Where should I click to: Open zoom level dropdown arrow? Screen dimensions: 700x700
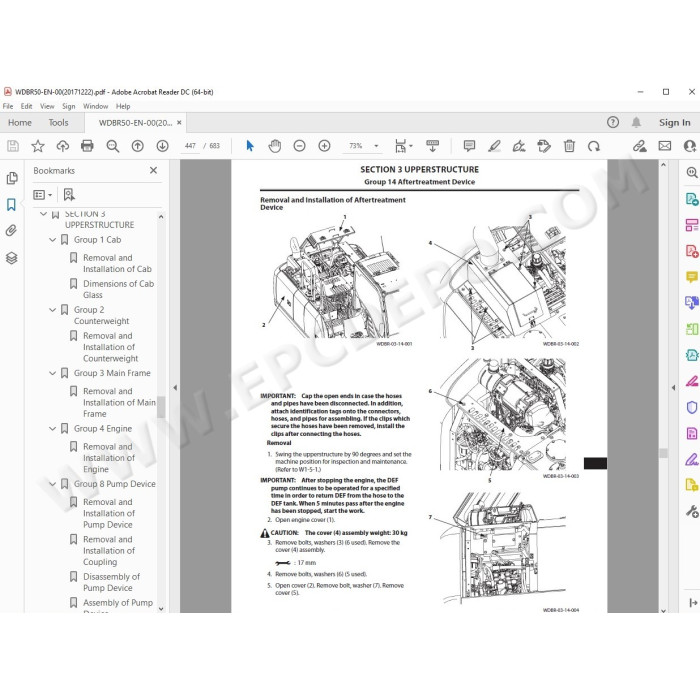[376, 146]
